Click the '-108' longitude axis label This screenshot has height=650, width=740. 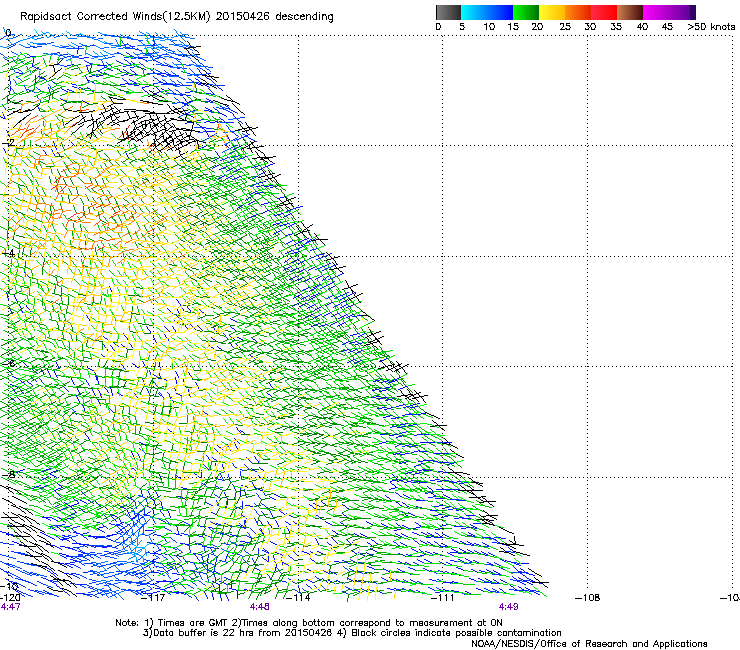coord(588,598)
